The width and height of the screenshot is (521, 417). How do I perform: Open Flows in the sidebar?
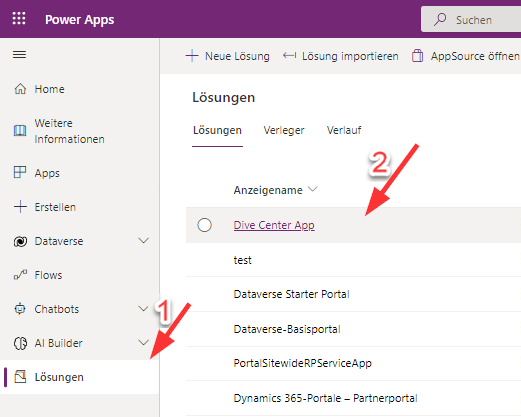pos(79,275)
